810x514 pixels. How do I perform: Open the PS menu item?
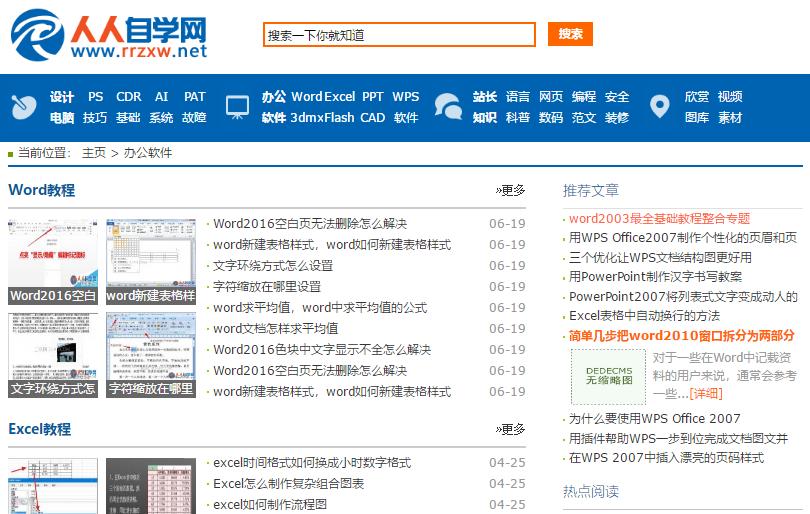pyautogui.click(x=96, y=97)
